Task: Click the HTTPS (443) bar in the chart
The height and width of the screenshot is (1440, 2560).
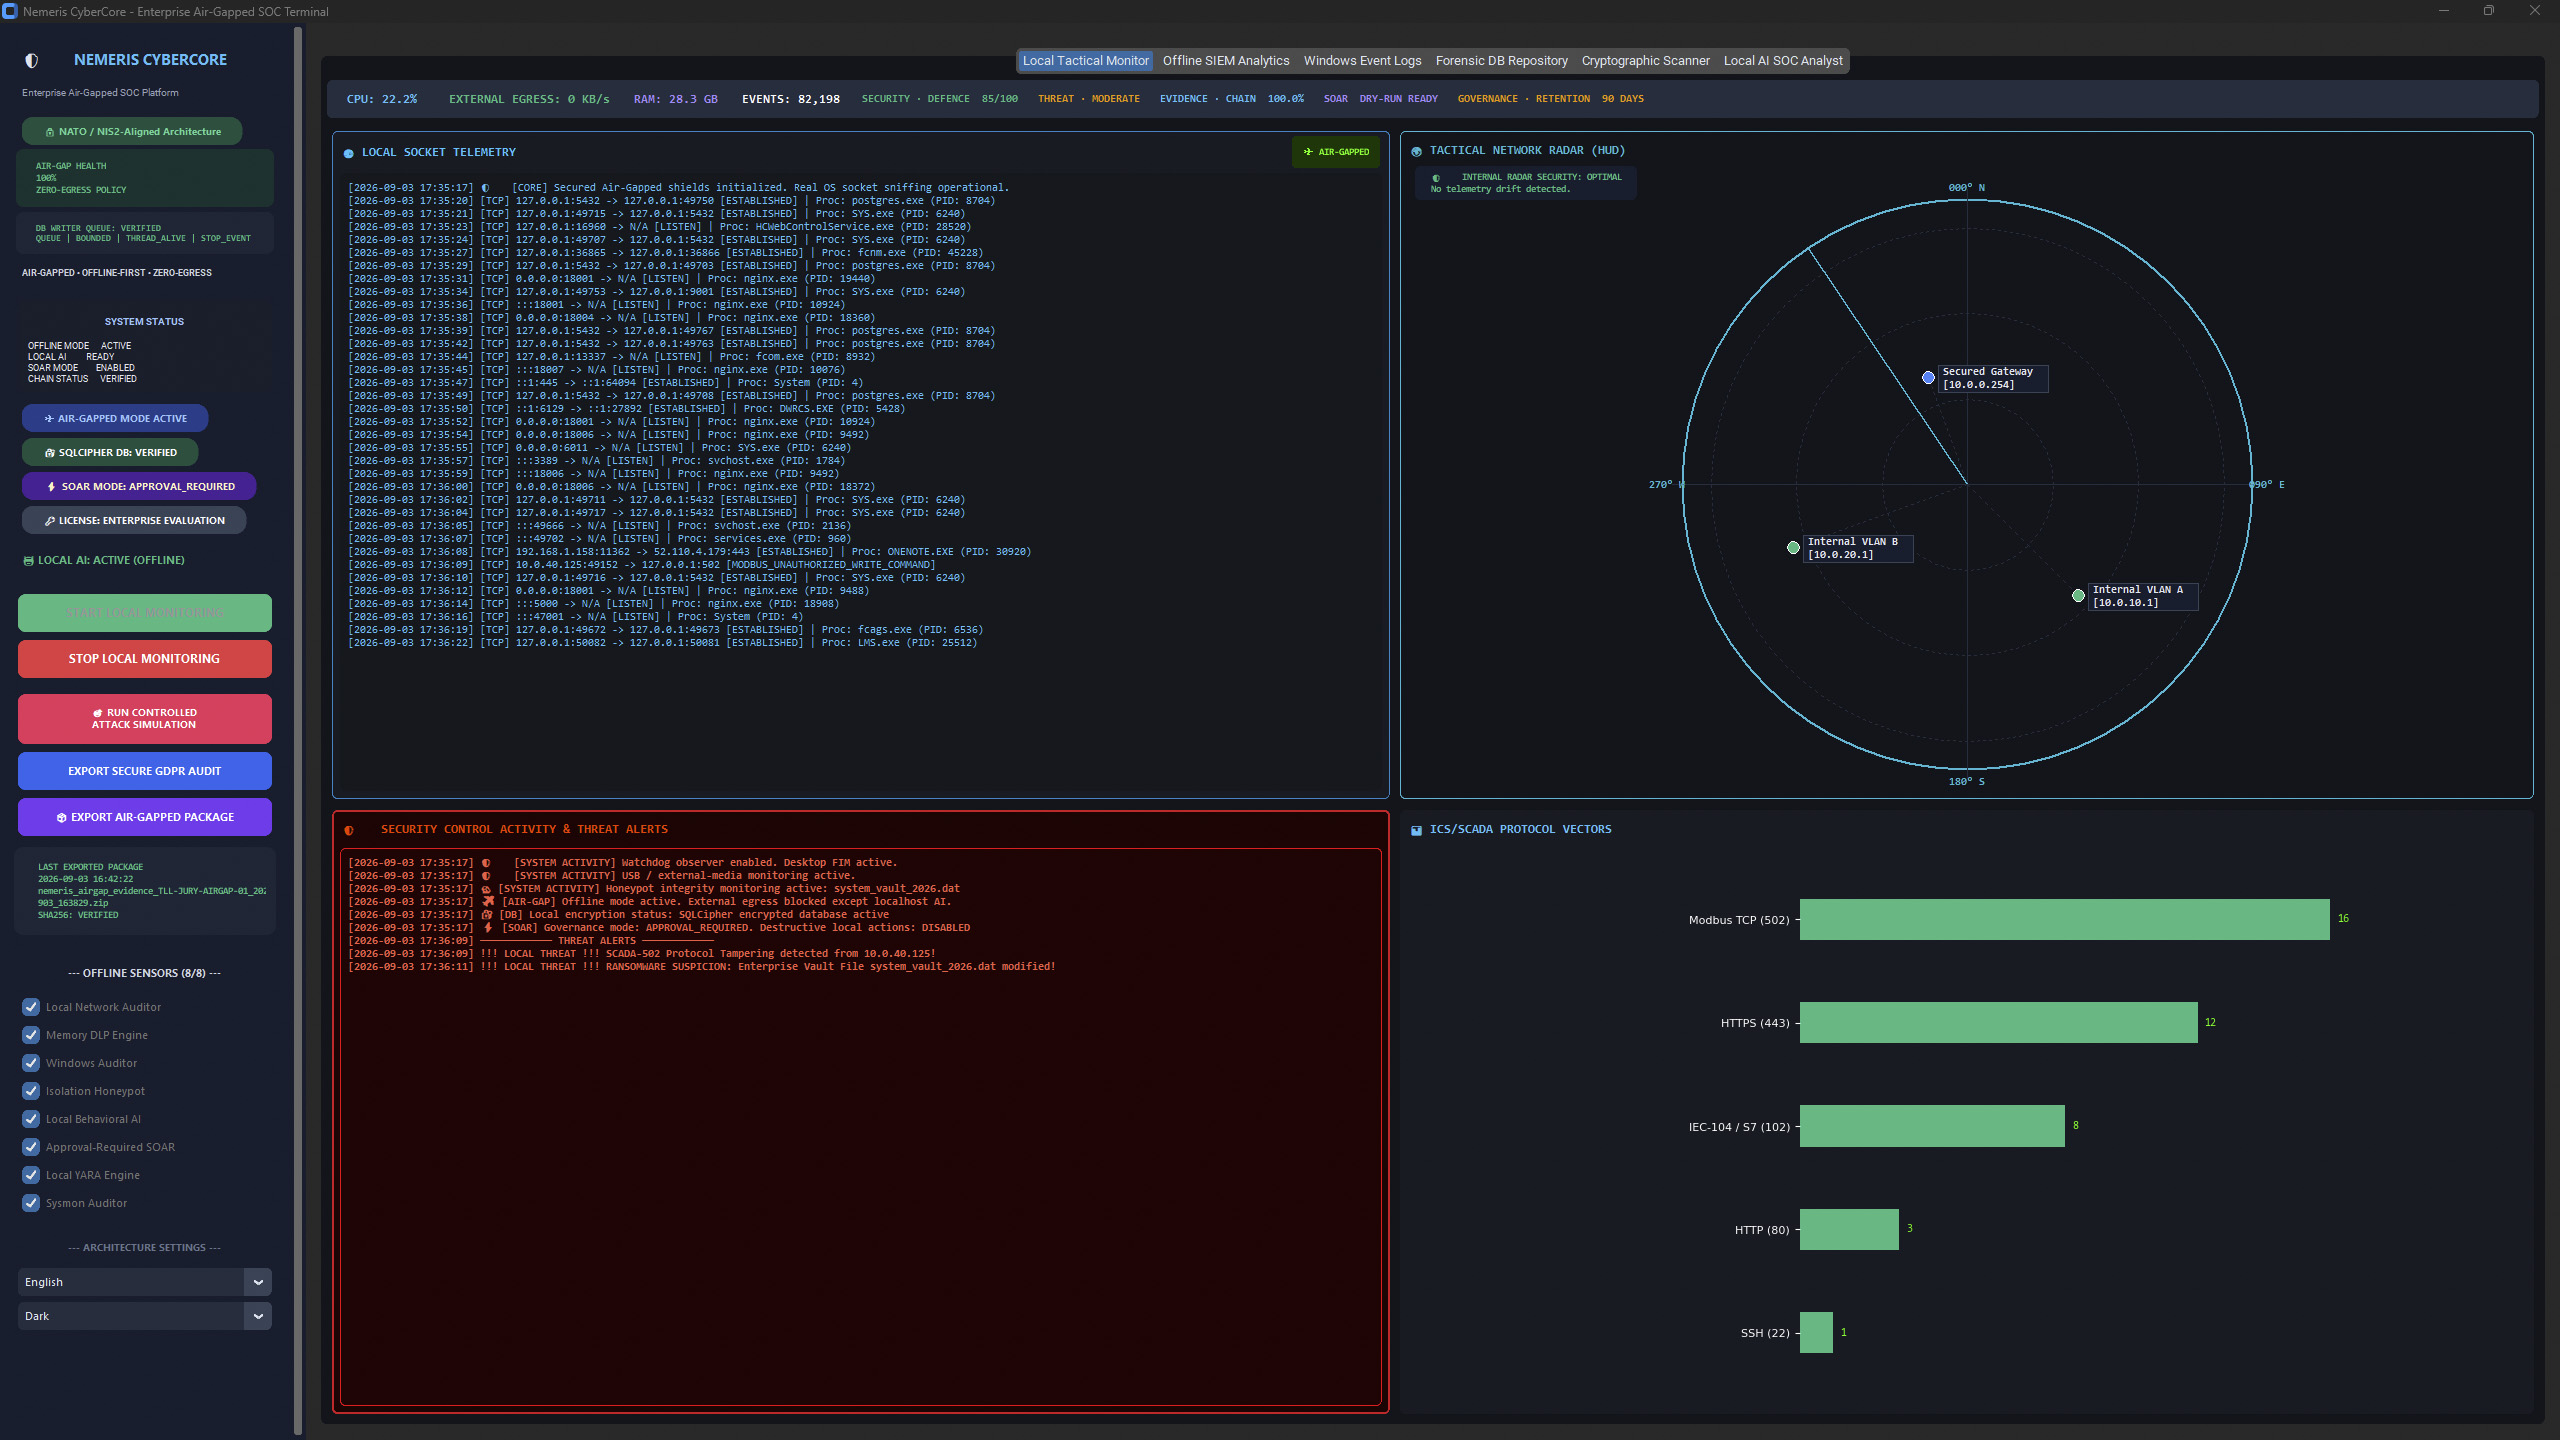Action: [x=1998, y=1023]
